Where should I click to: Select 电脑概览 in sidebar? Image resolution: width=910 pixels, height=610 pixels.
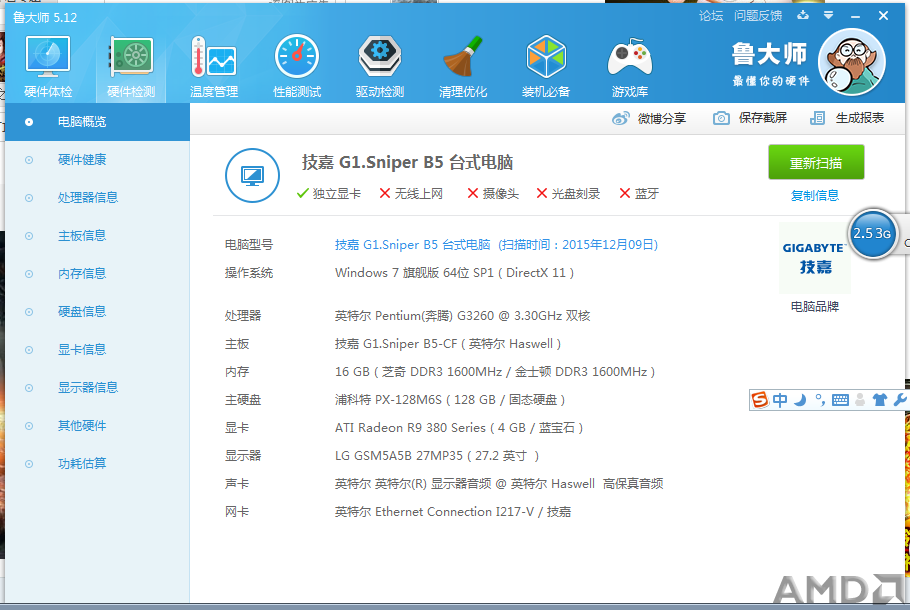(x=98, y=122)
